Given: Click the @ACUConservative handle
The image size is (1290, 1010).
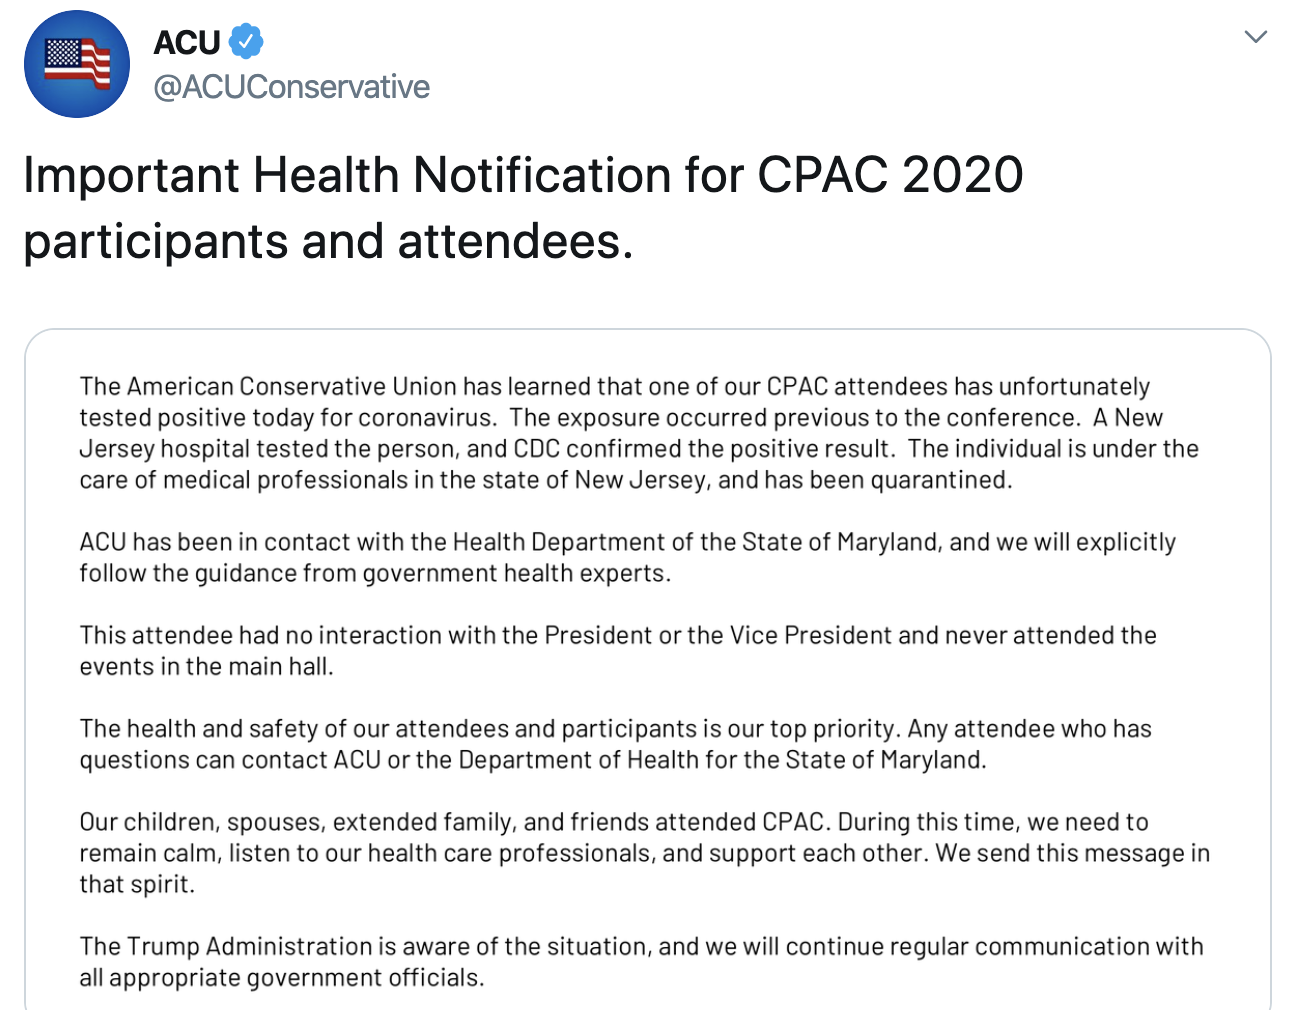Looking at the screenshot, I should pos(291,88).
